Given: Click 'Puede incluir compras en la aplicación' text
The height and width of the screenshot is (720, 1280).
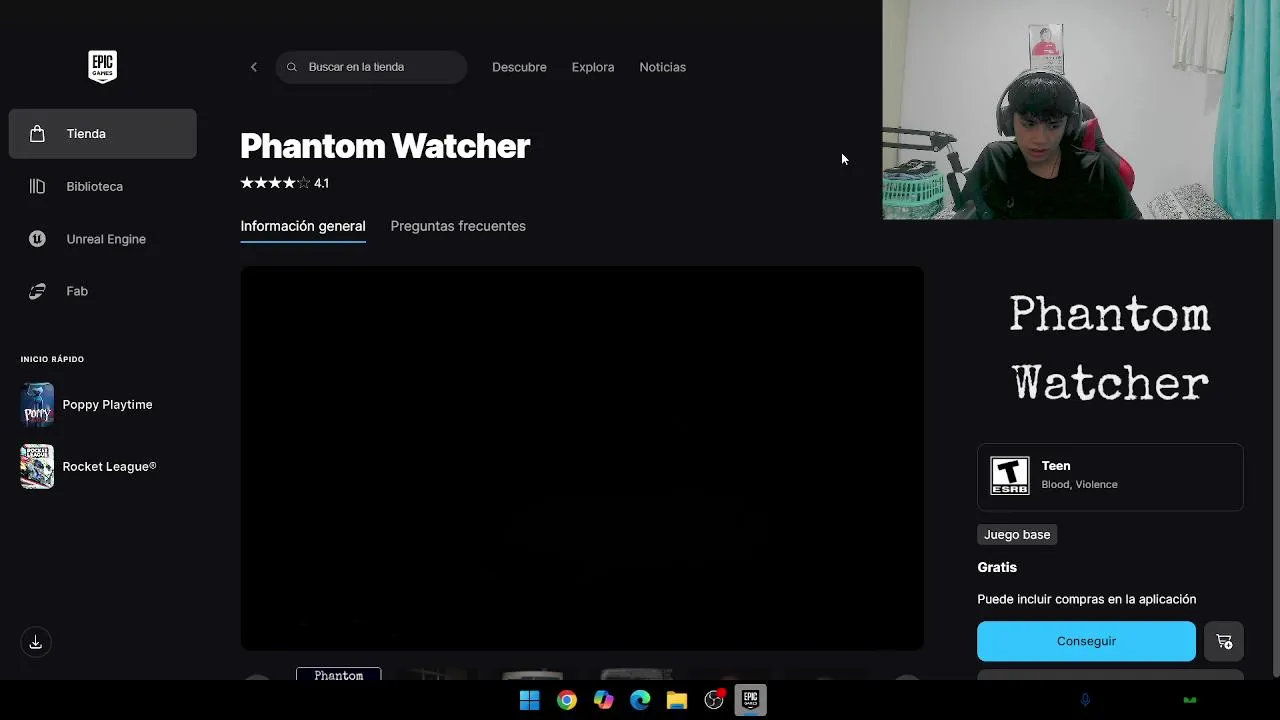Looking at the screenshot, I should 1087,599.
